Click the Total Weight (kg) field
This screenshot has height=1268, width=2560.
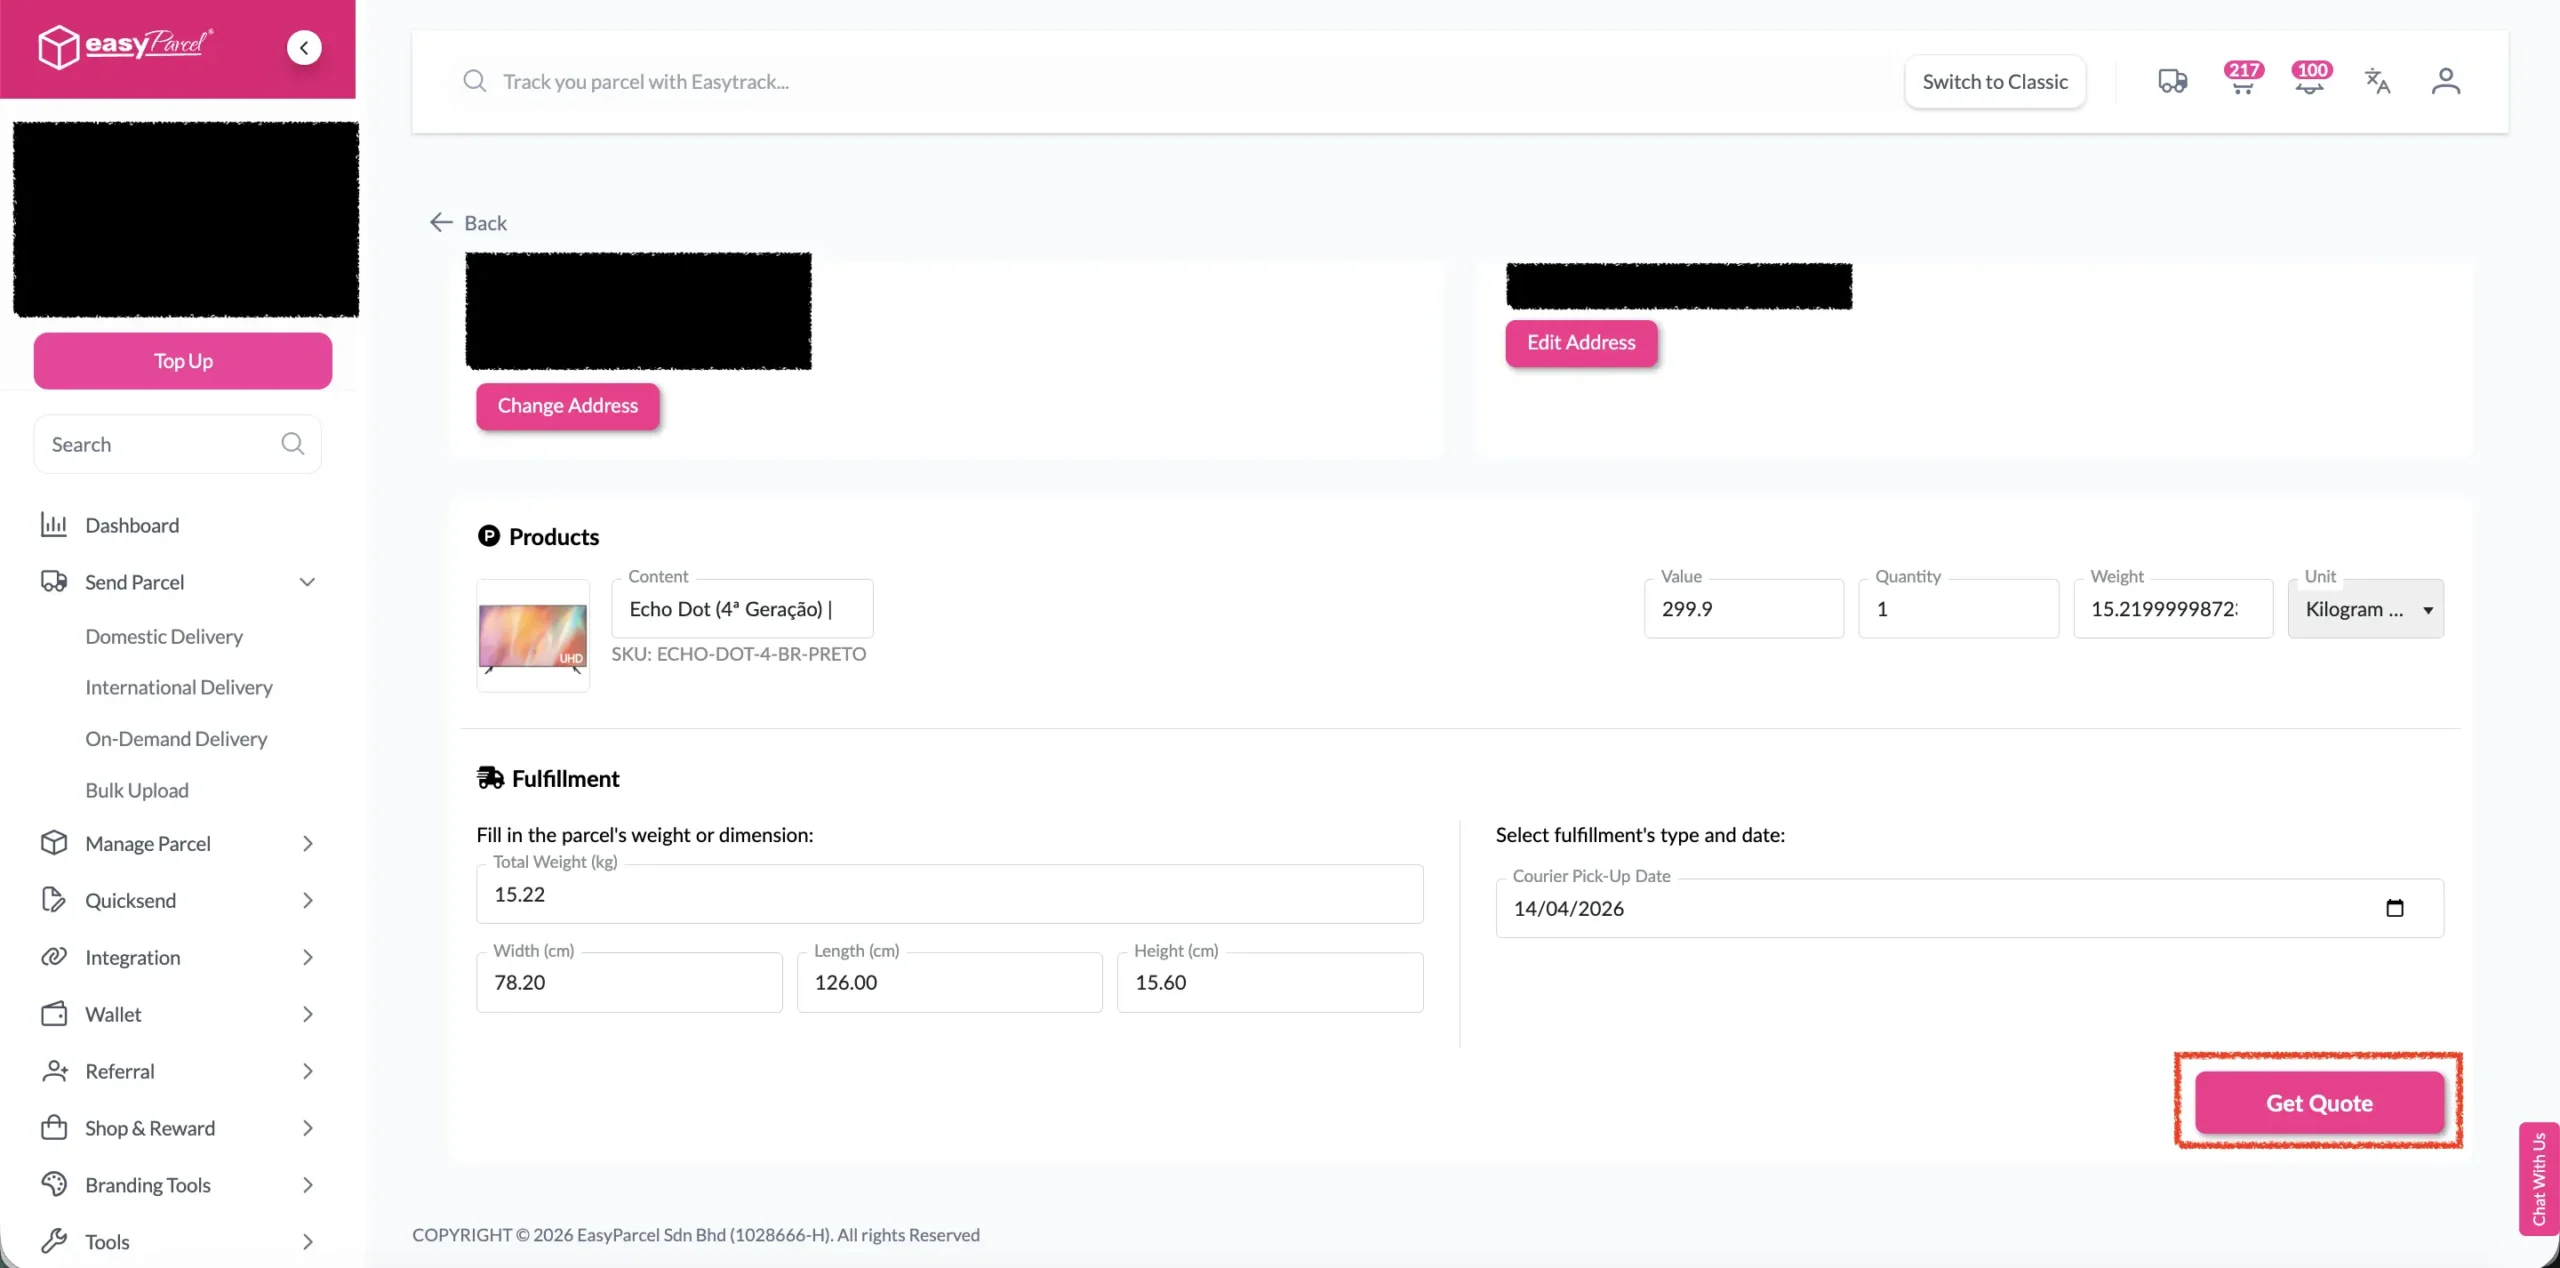[950, 894]
